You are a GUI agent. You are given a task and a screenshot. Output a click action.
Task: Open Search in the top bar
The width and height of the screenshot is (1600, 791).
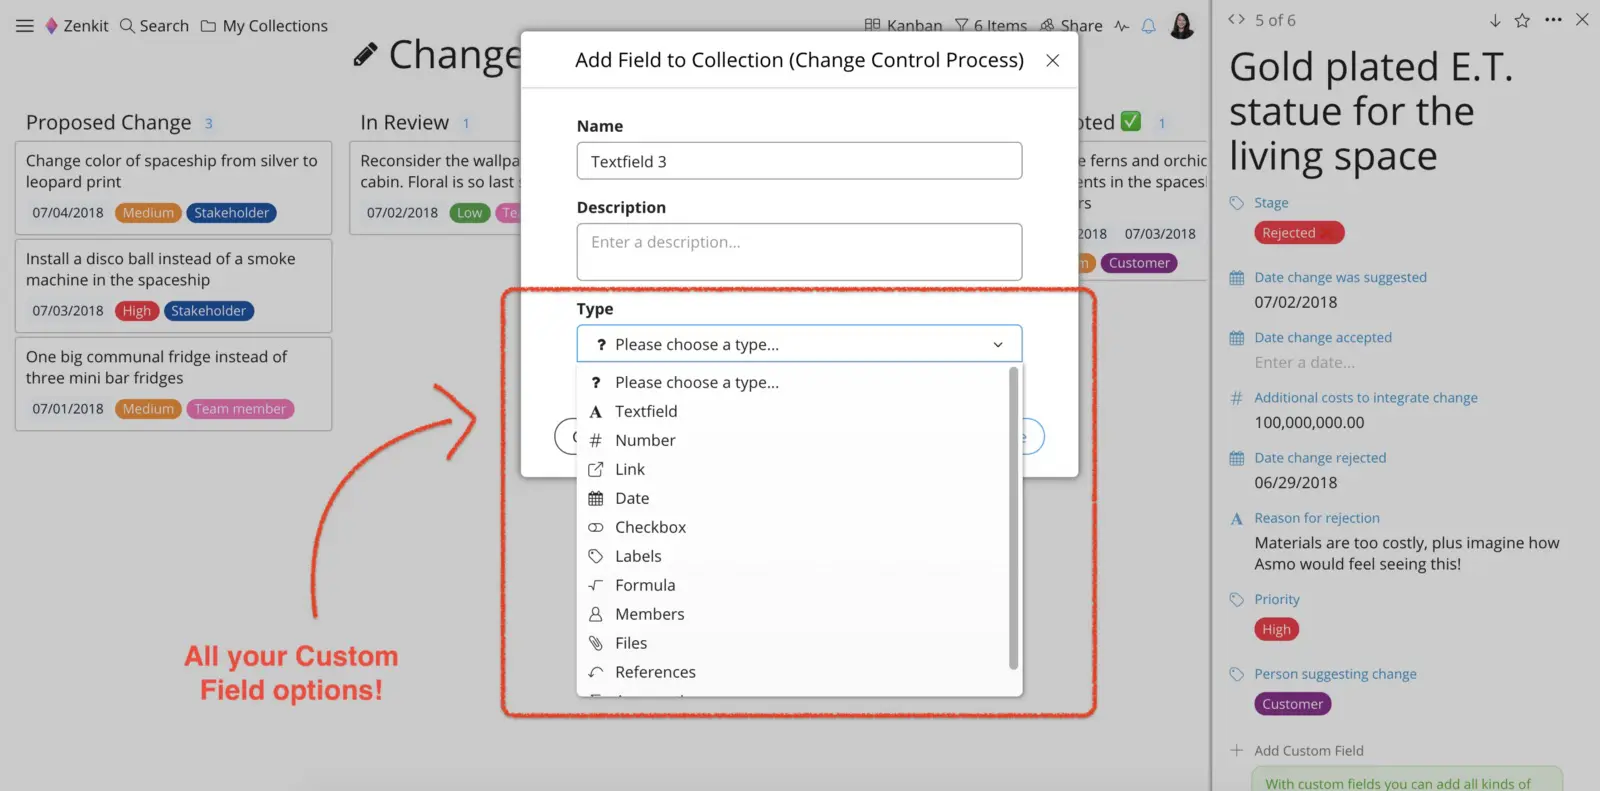[x=154, y=26]
